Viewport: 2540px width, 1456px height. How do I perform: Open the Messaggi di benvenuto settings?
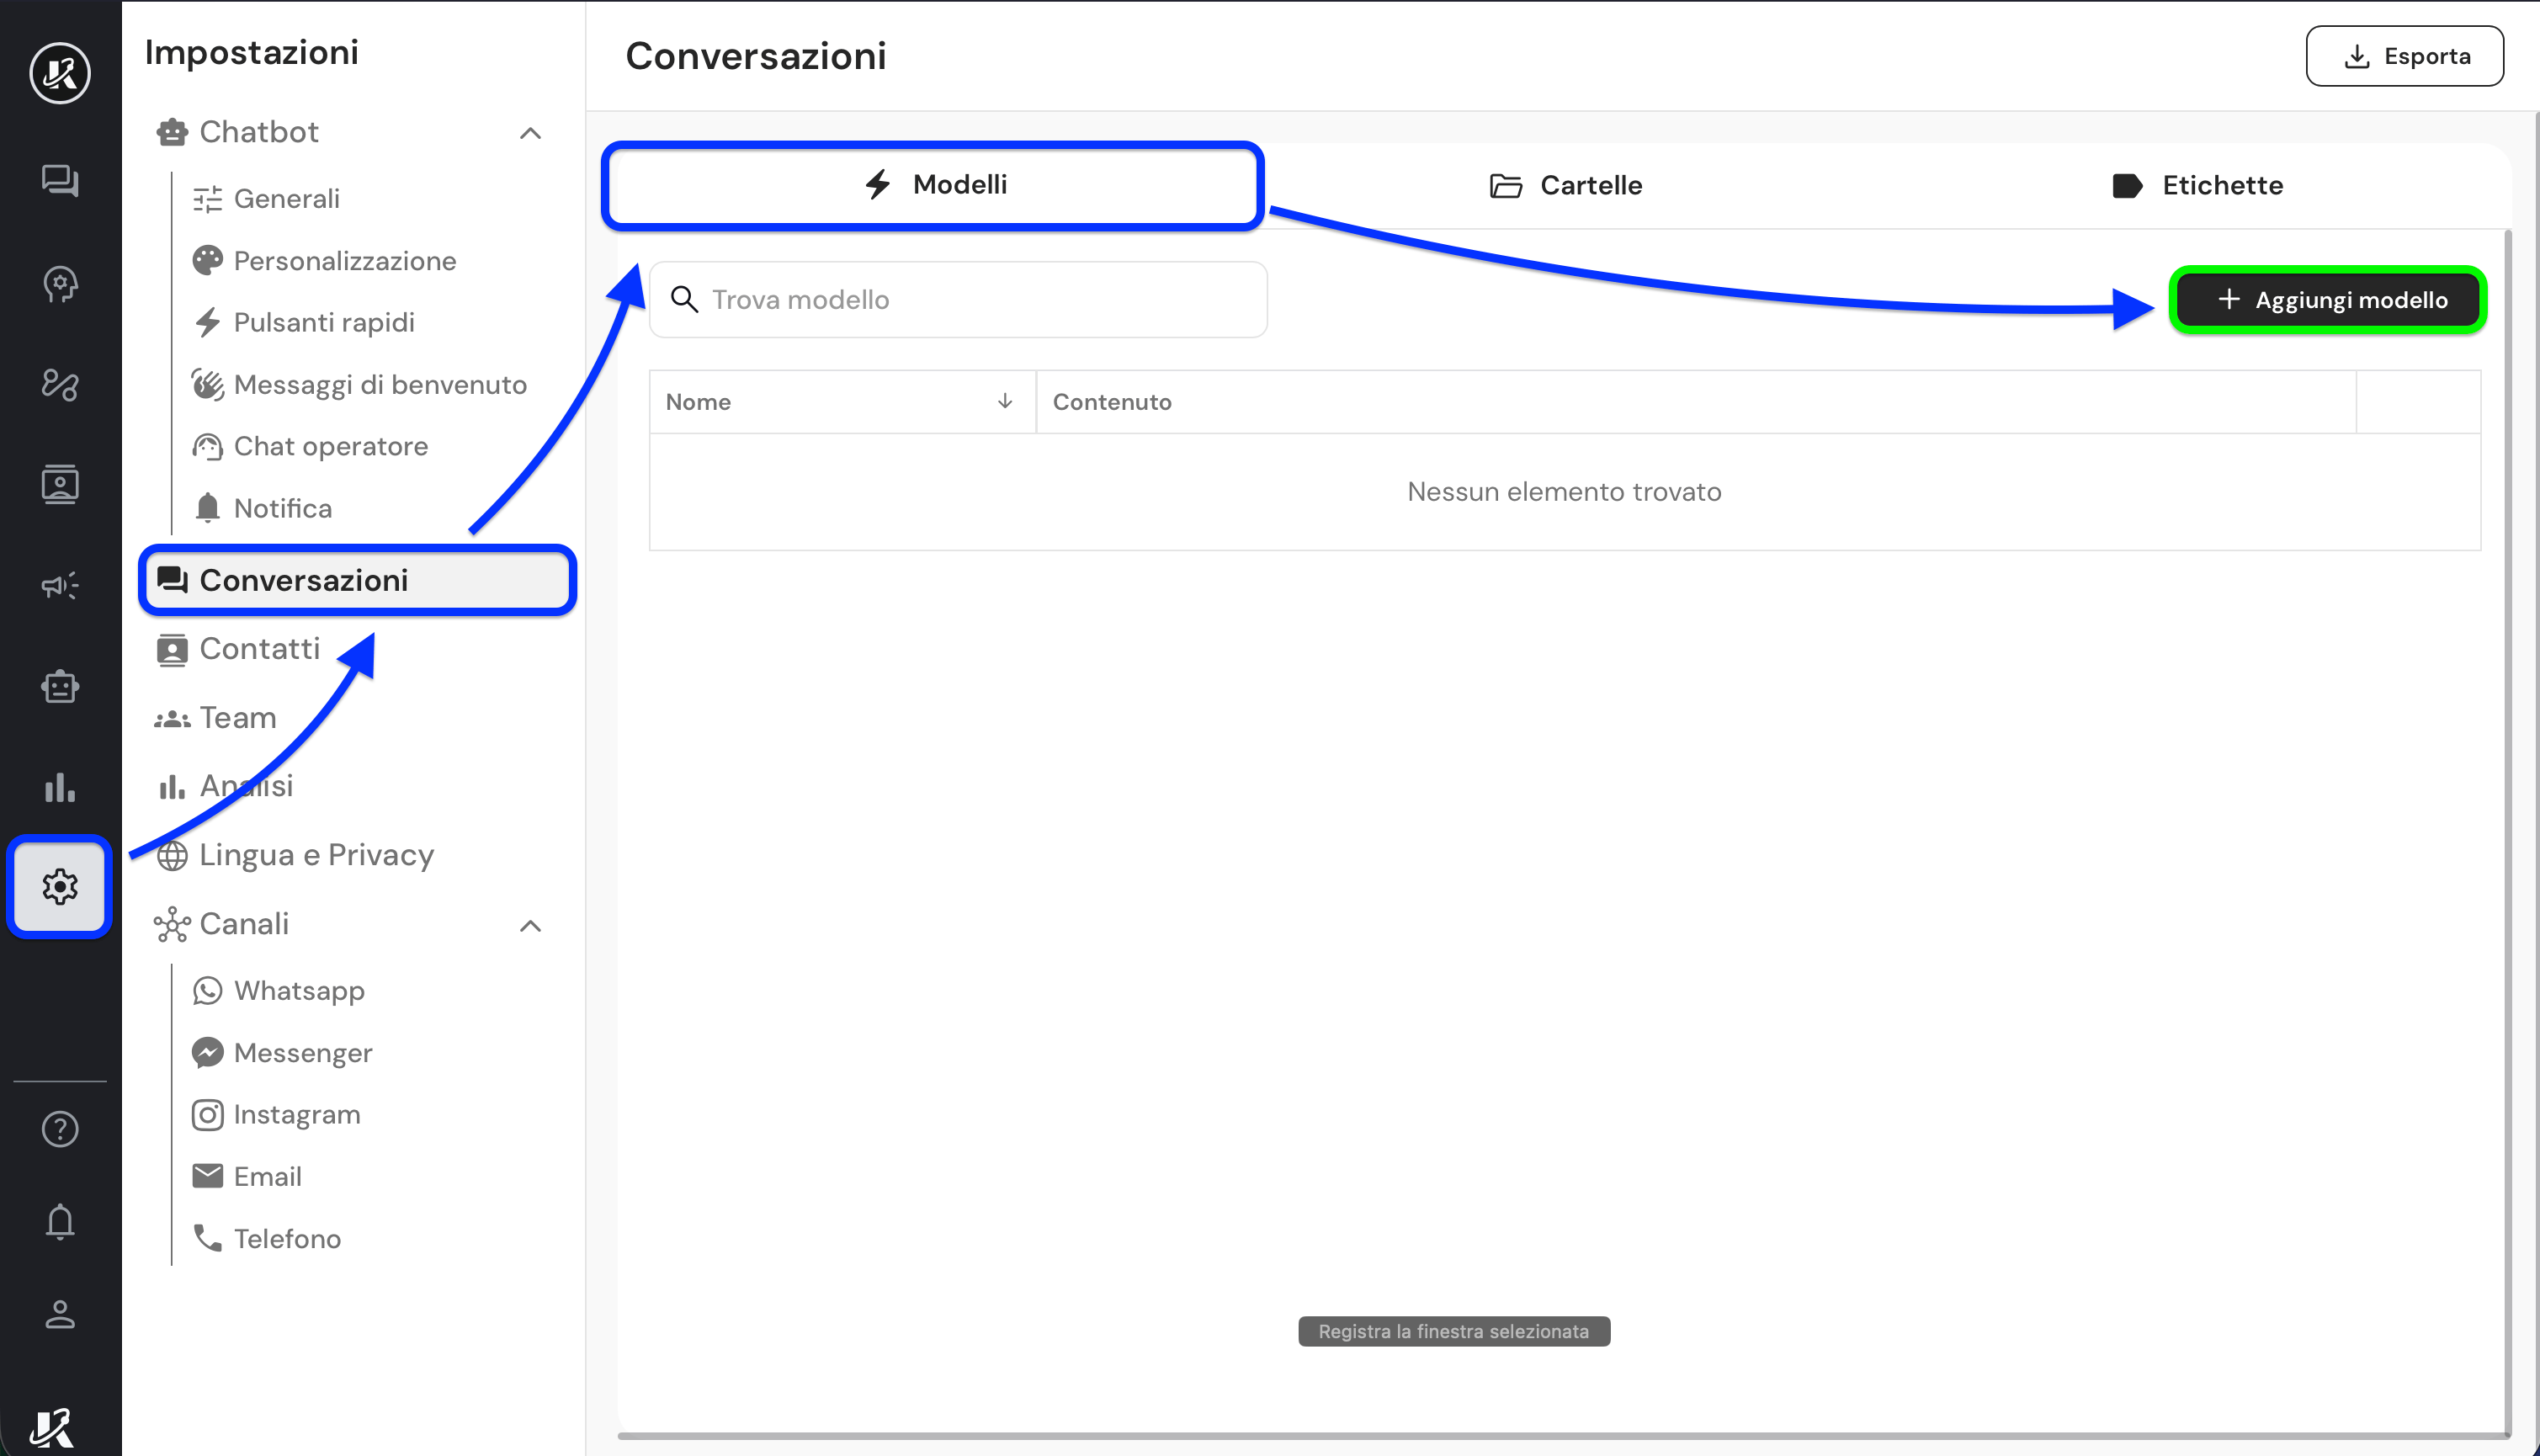point(379,385)
